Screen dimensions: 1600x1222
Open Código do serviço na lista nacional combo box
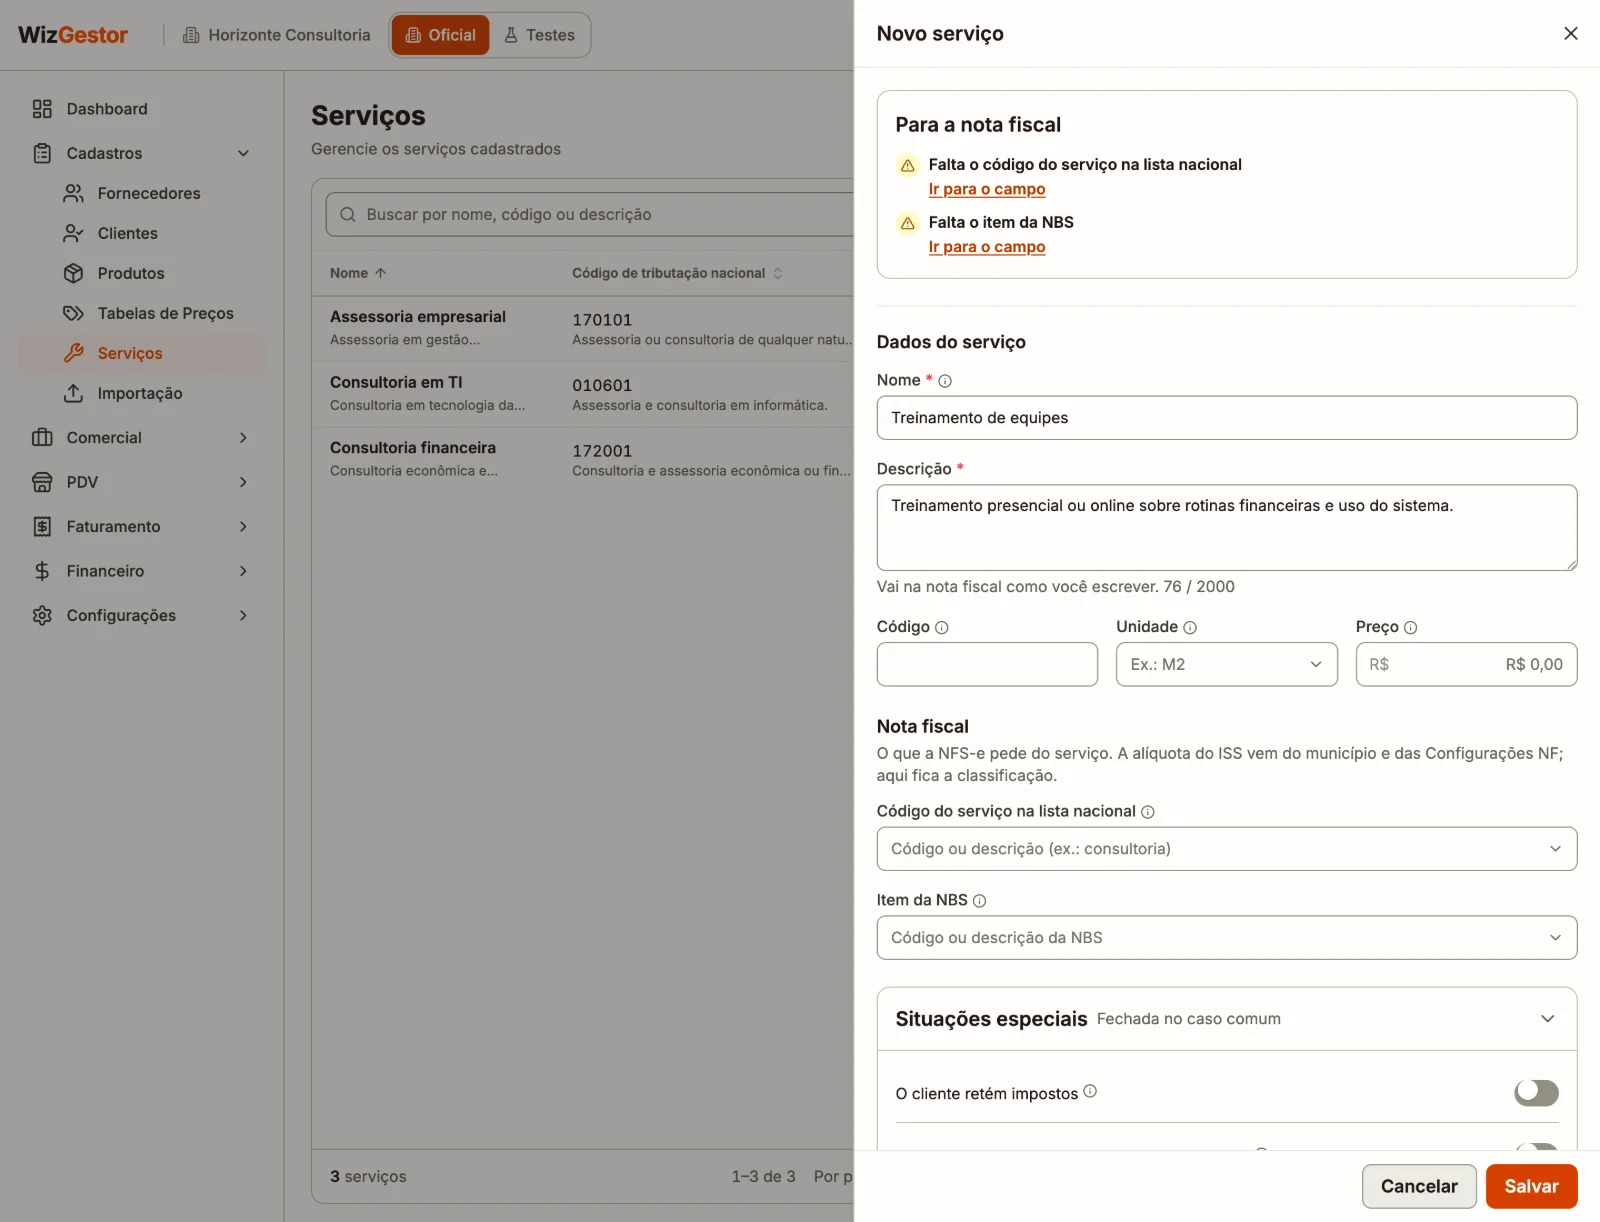click(x=1227, y=849)
